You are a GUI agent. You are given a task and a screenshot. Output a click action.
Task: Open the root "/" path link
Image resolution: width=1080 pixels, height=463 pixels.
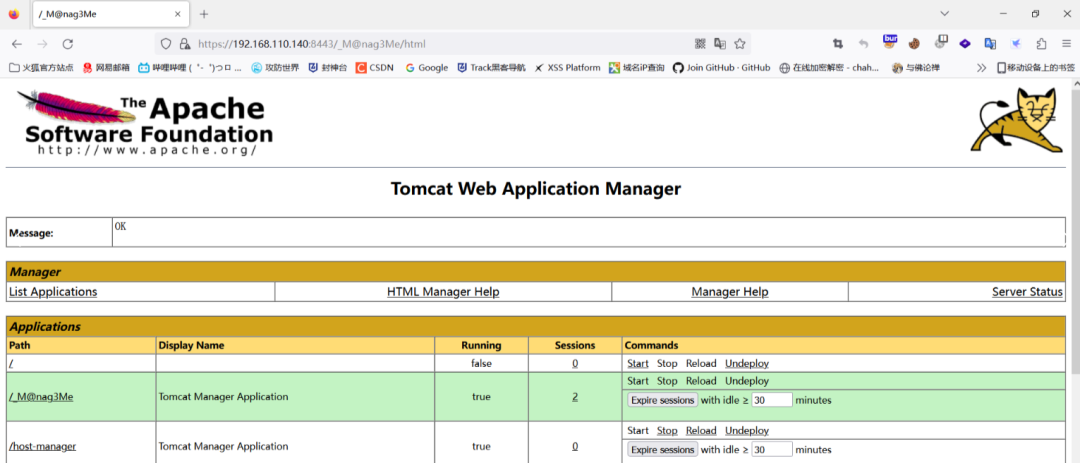point(10,363)
